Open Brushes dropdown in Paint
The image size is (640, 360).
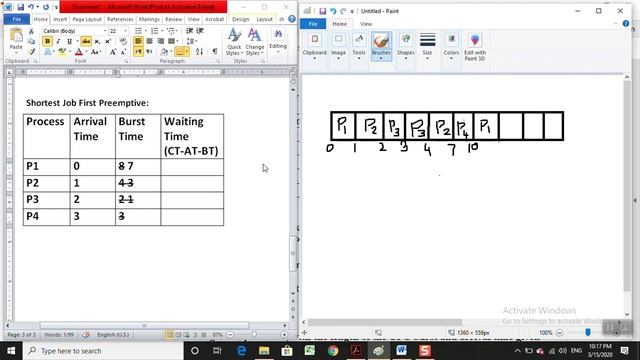click(381, 58)
